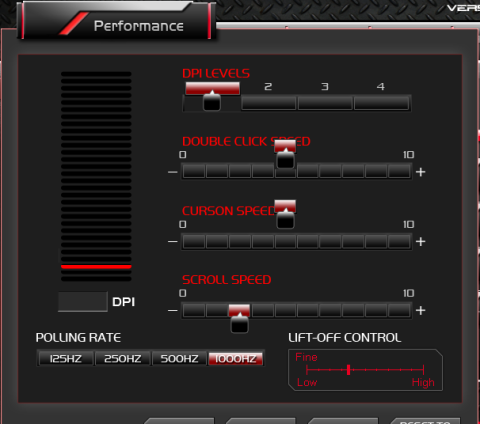This screenshot has width=480, height=424.
Task: Click the DPI level 1 slider handle
Action: pos(212,100)
